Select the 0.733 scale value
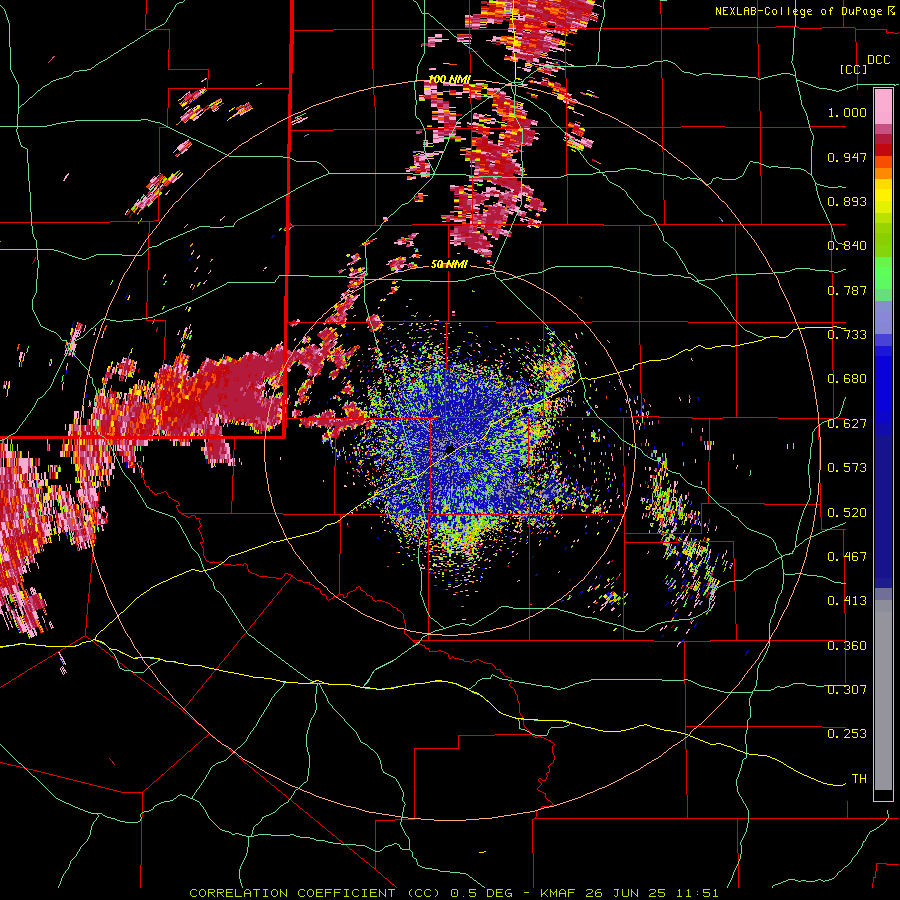The height and width of the screenshot is (900, 900). [x=847, y=335]
